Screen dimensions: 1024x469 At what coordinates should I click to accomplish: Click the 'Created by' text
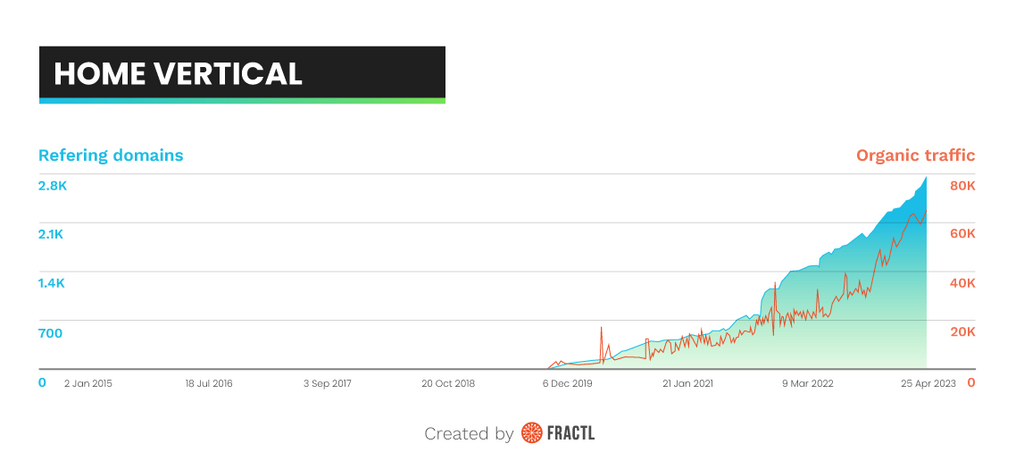(469, 434)
